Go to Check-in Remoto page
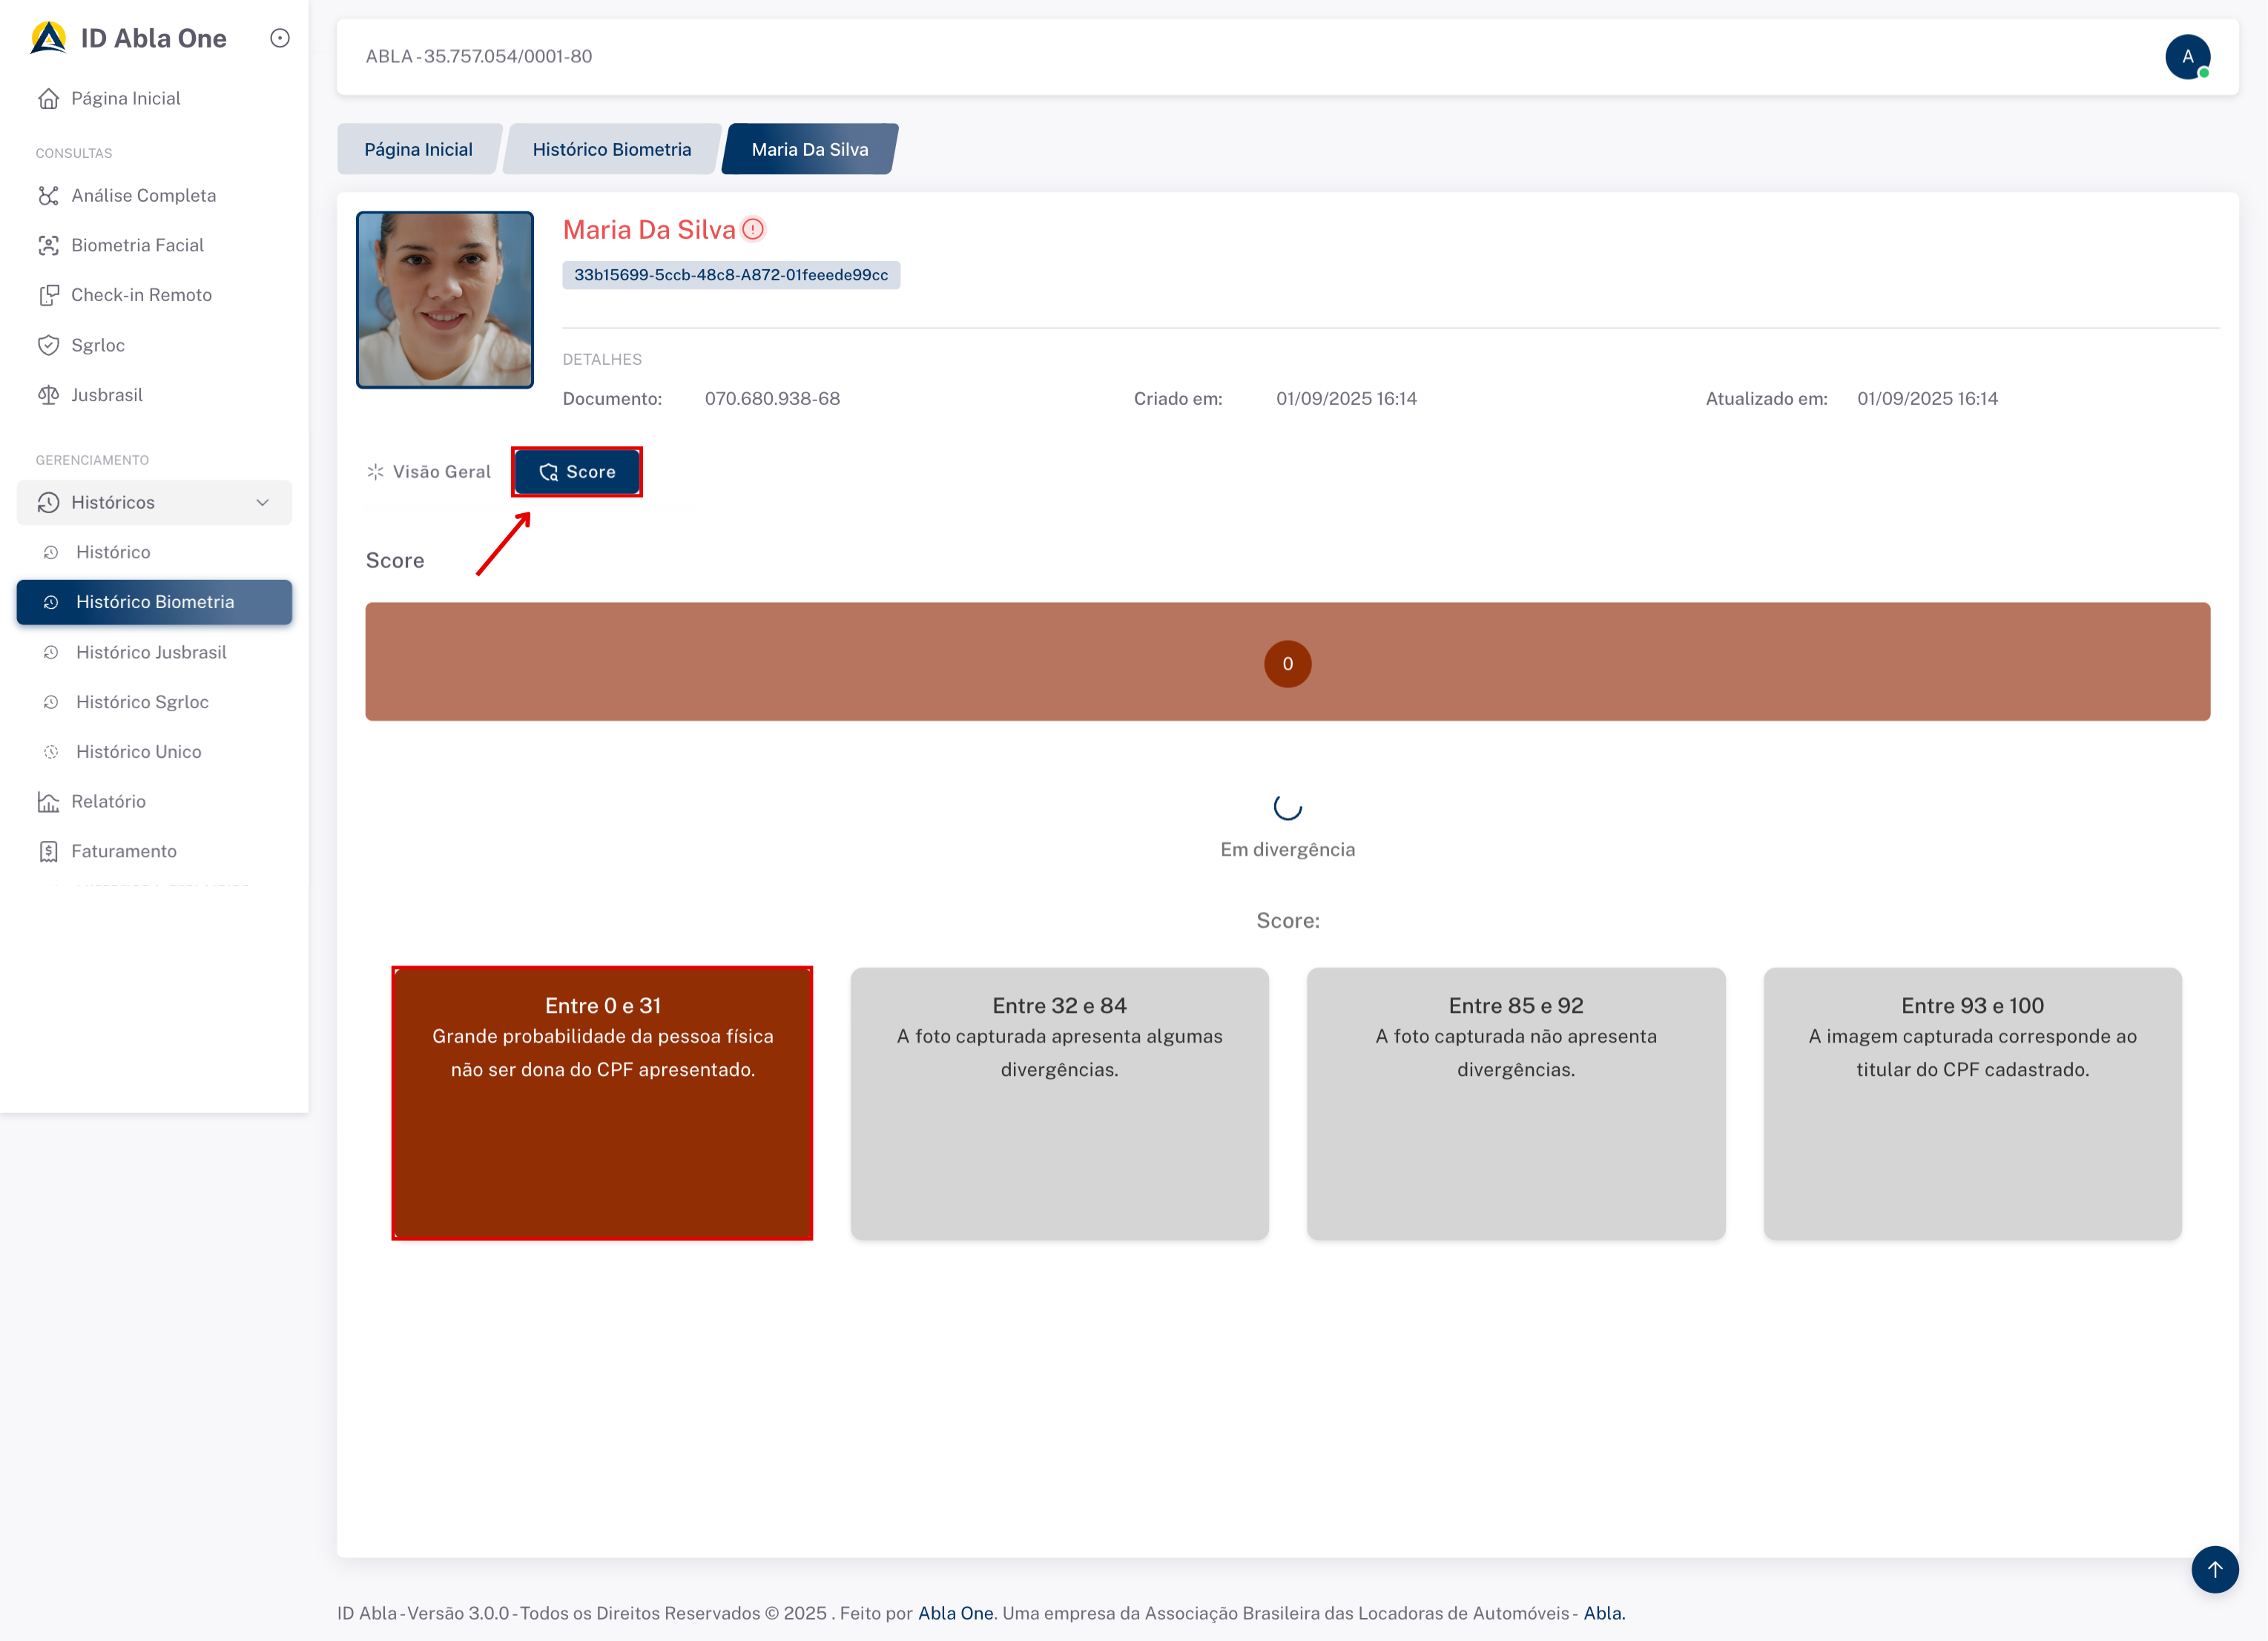 [141, 295]
